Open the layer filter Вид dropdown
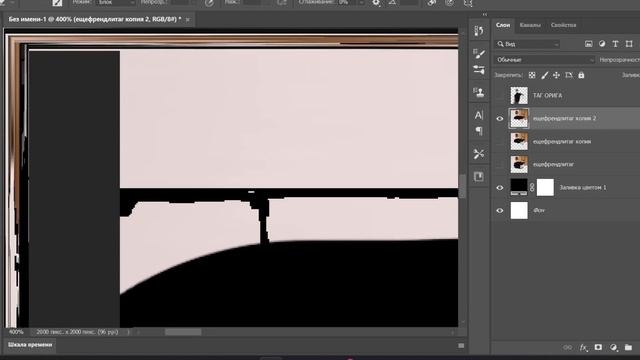640x360 pixels. pos(527,44)
